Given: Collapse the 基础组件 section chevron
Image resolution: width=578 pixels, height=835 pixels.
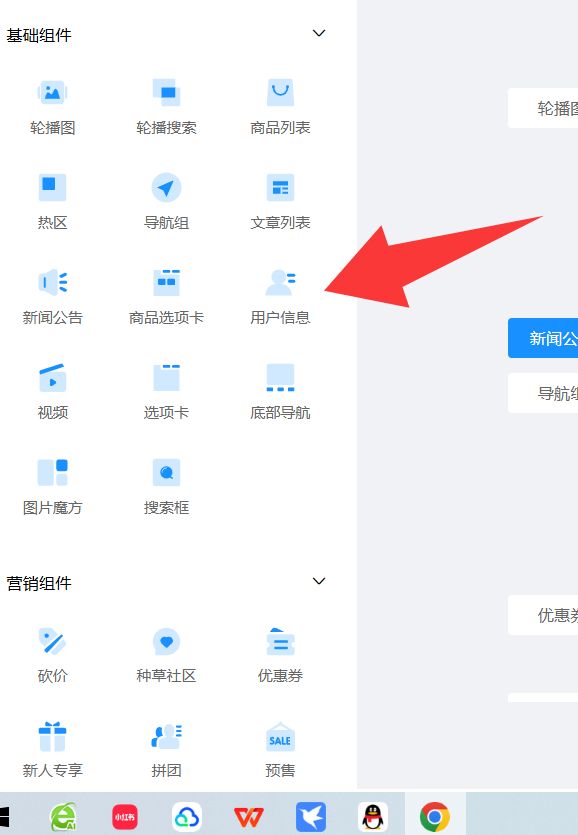Looking at the screenshot, I should [x=319, y=33].
